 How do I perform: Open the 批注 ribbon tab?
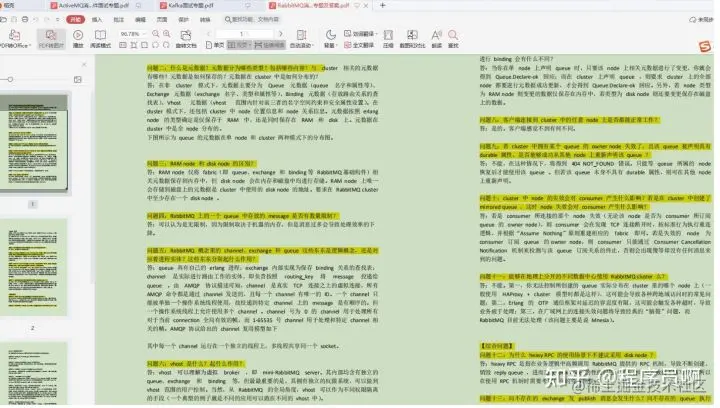point(118,20)
